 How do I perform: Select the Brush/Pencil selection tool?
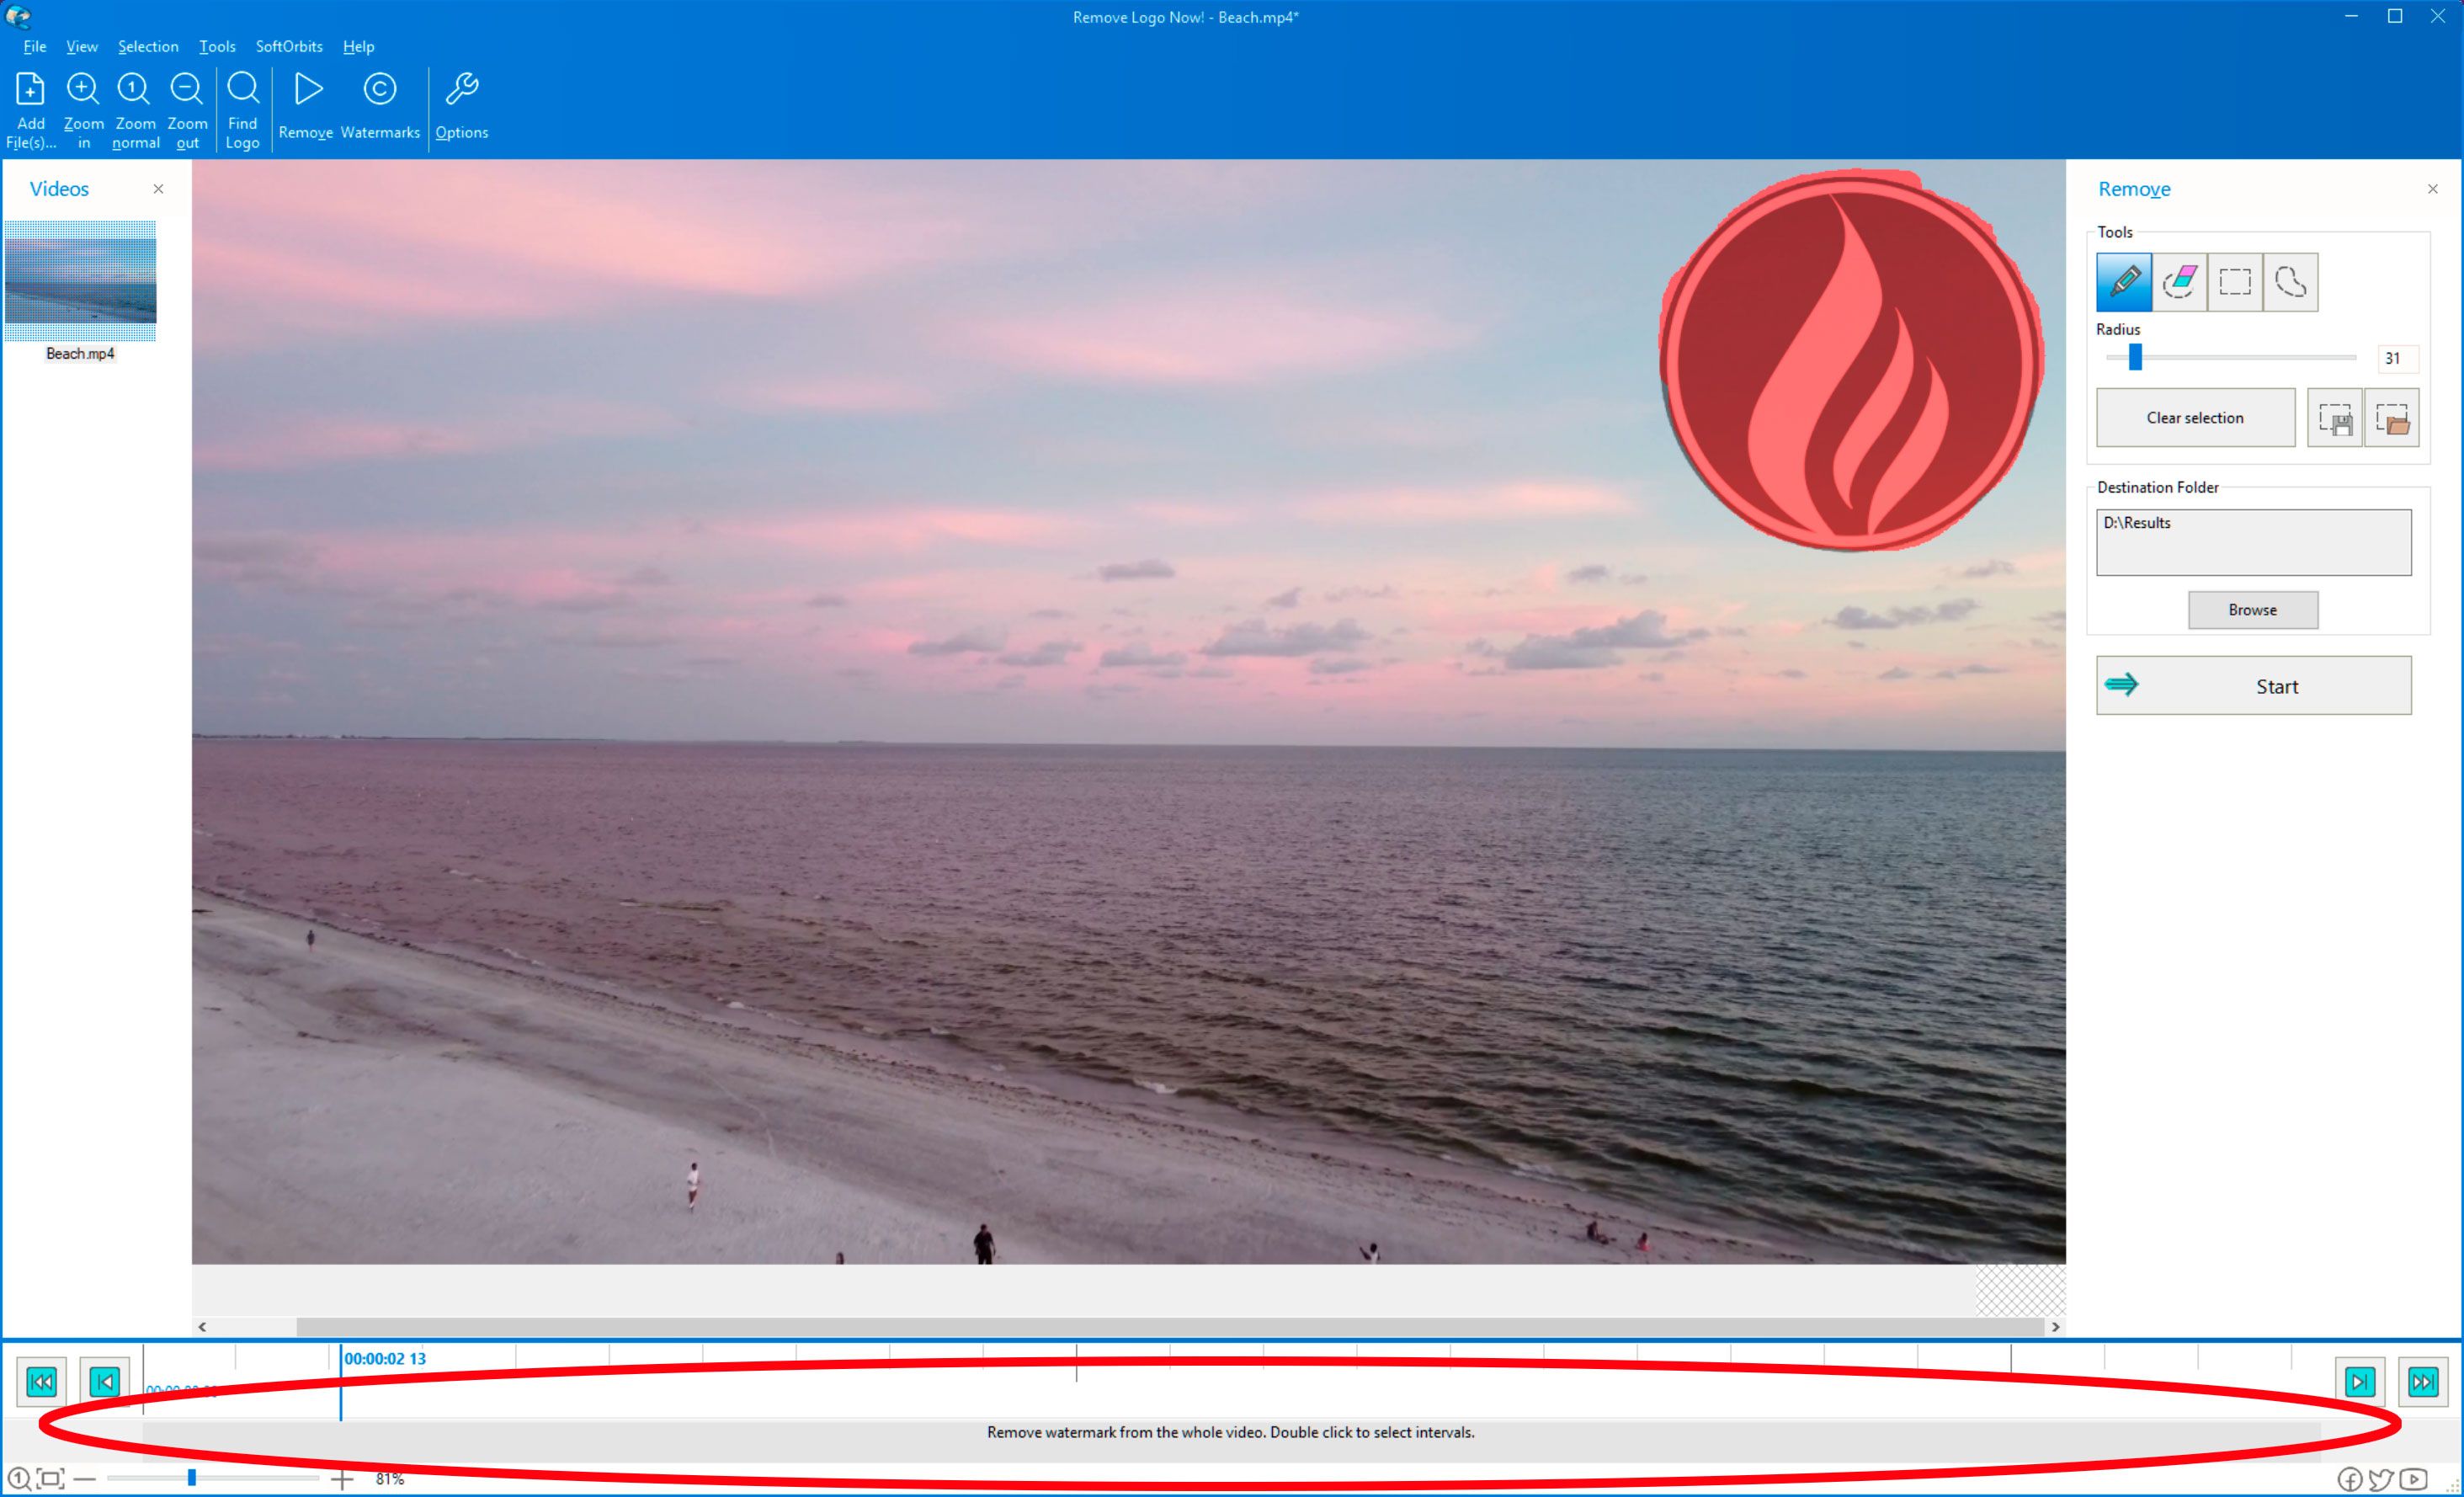[x=2124, y=282]
